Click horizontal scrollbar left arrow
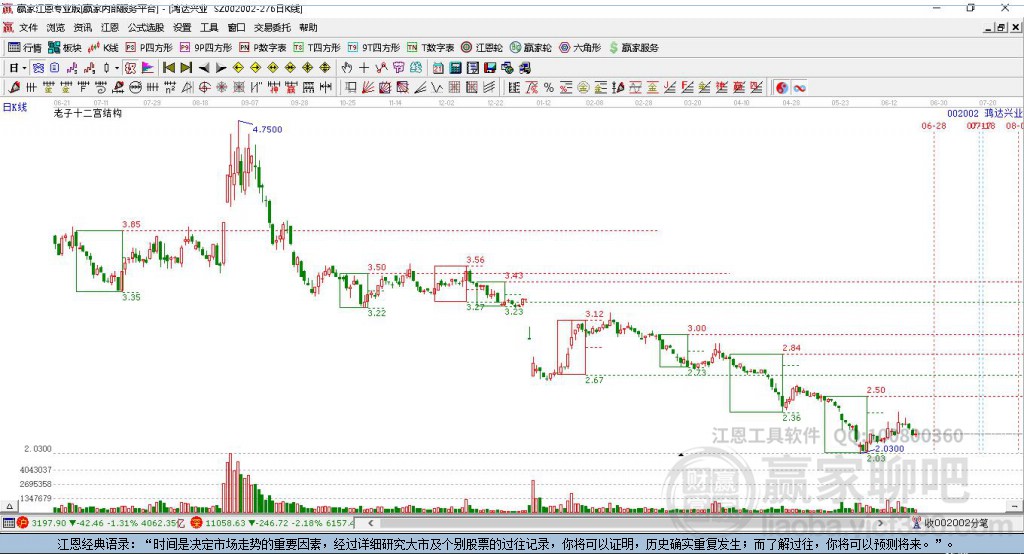Screen dimensions: 1024x554 (x=371, y=523)
